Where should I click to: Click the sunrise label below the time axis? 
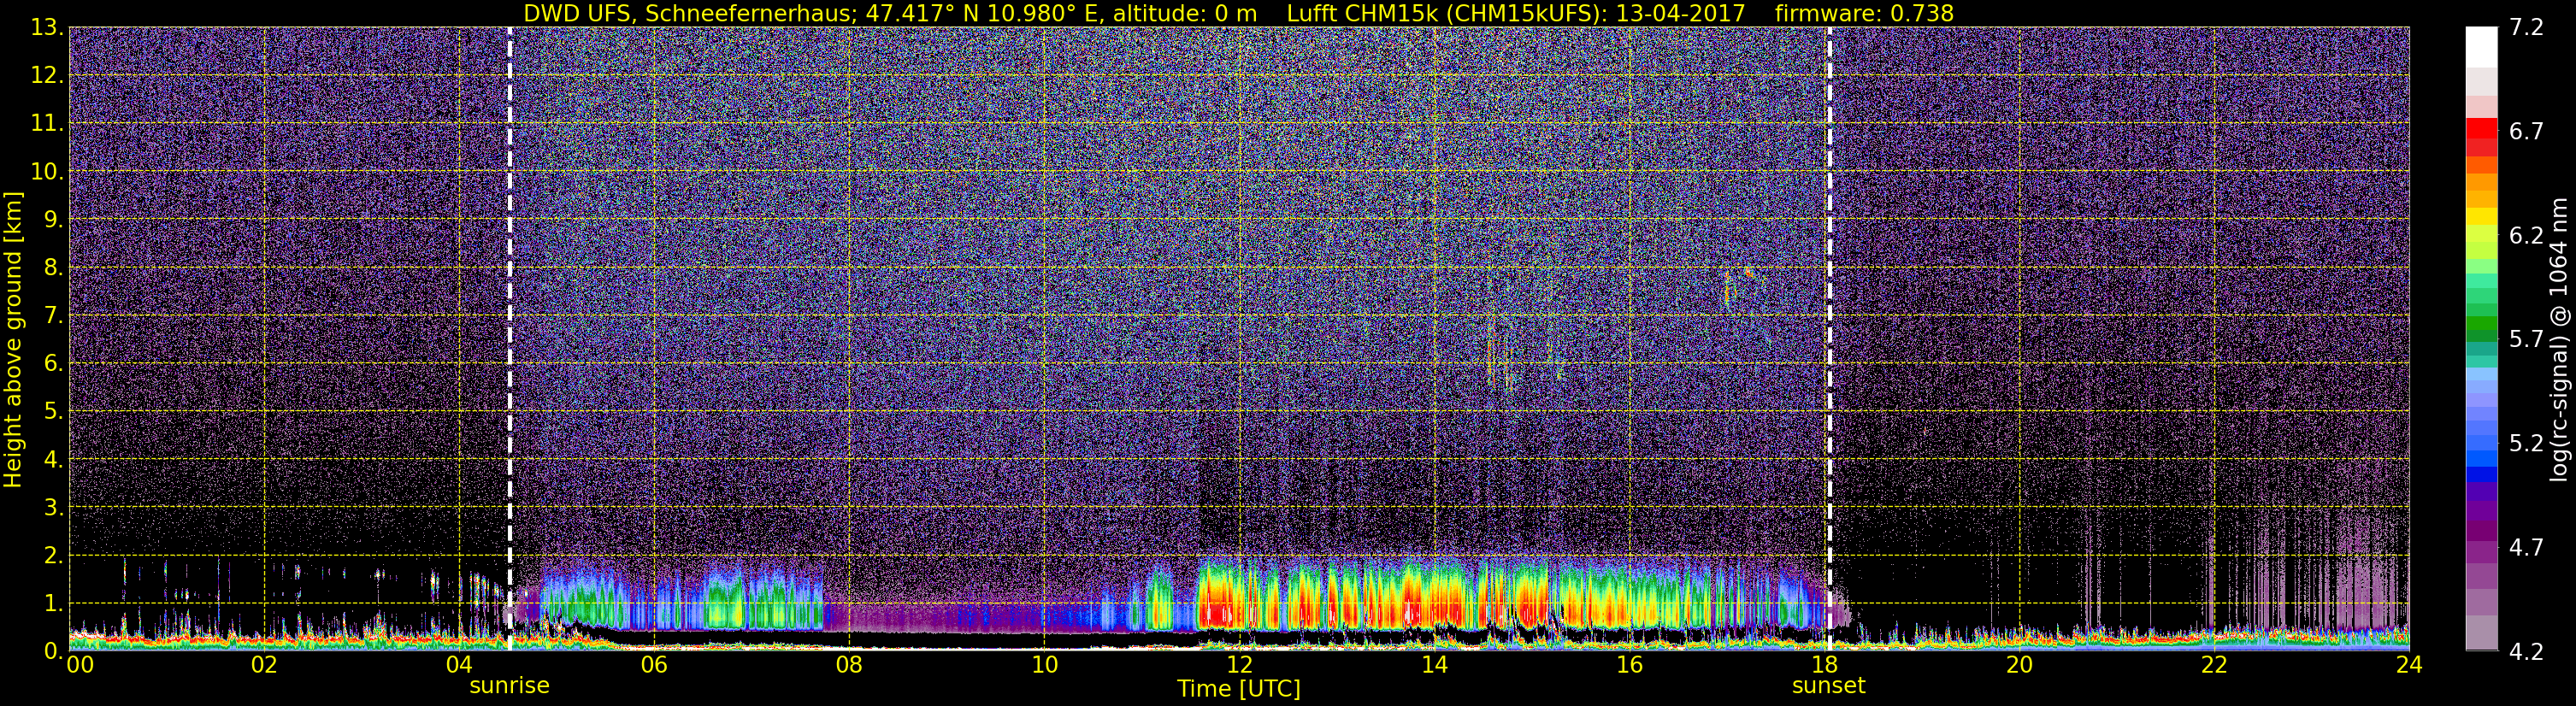click(509, 686)
